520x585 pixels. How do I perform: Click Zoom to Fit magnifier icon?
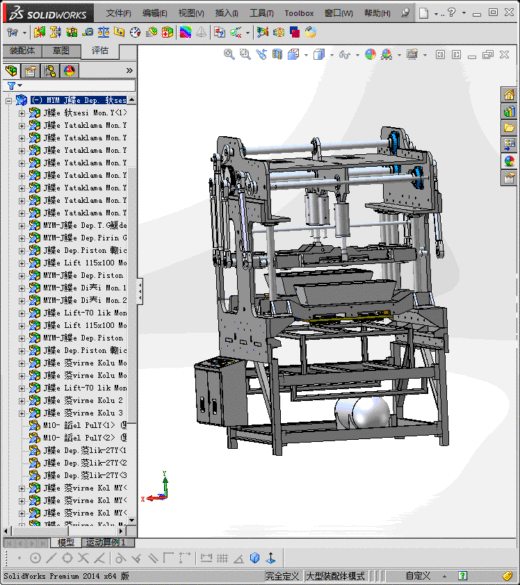pyautogui.click(x=229, y=55)
